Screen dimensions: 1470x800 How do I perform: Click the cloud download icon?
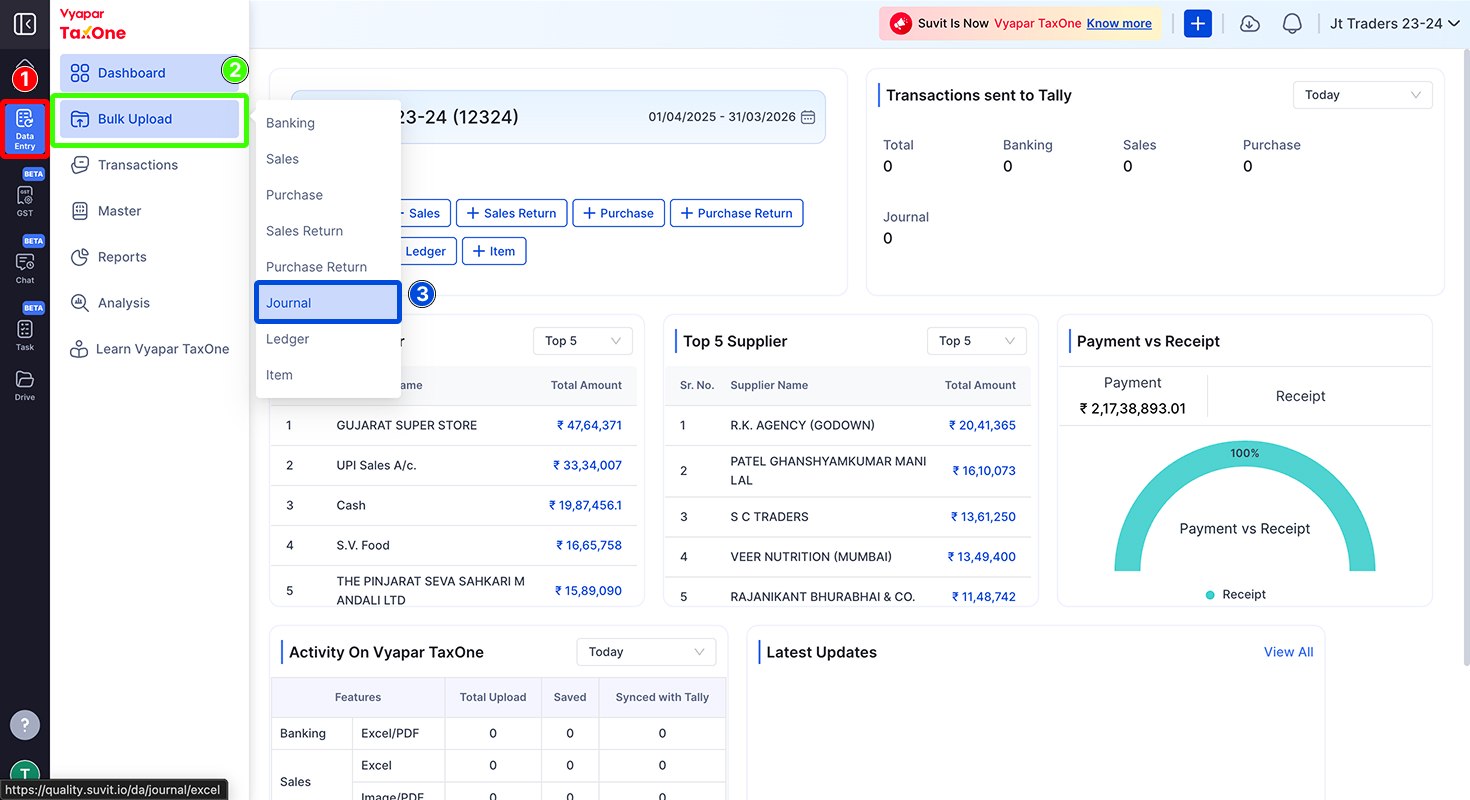coord(1250,23)
